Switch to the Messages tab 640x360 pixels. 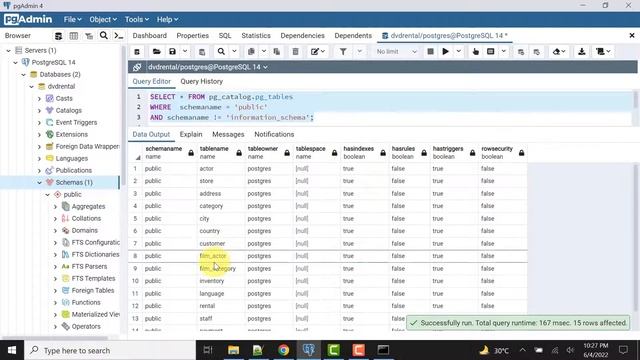coord(228,134)
